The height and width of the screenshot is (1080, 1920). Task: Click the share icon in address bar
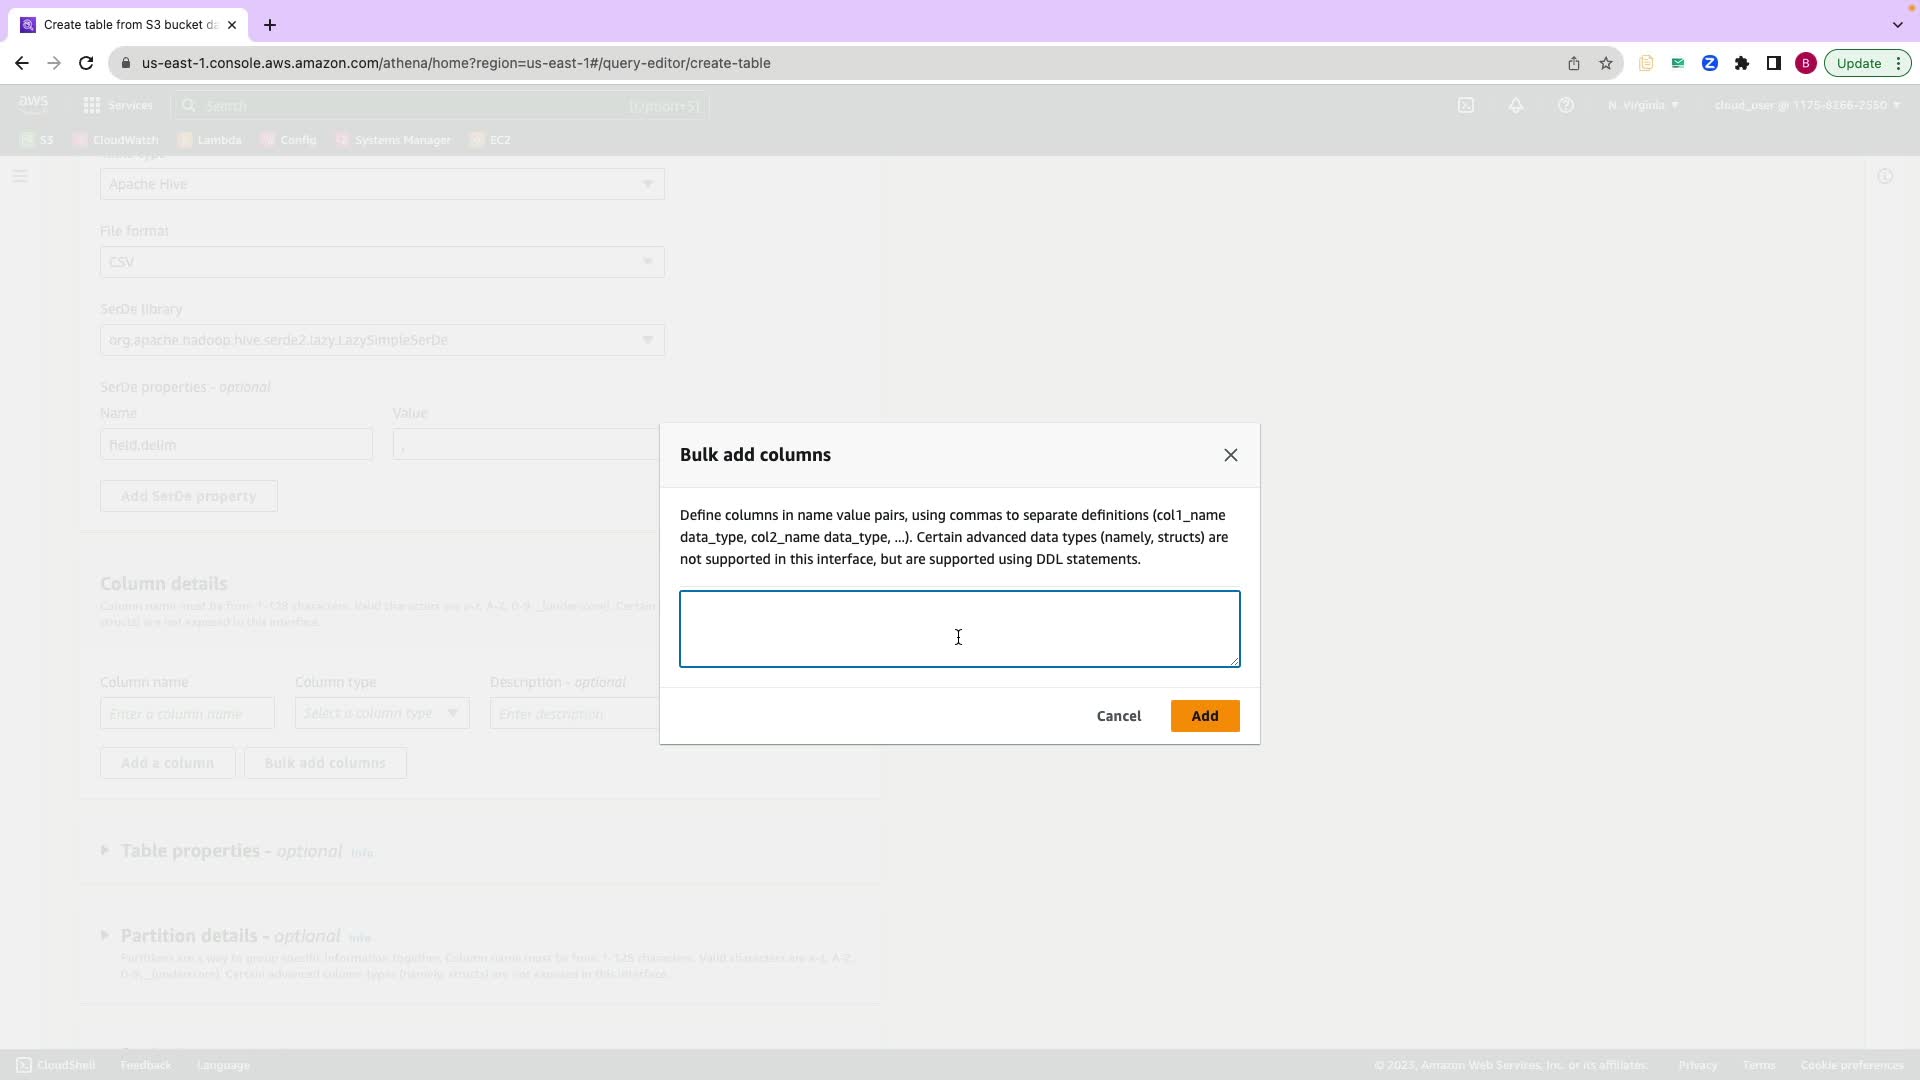pyautogui.click(x=1573, y=63)
